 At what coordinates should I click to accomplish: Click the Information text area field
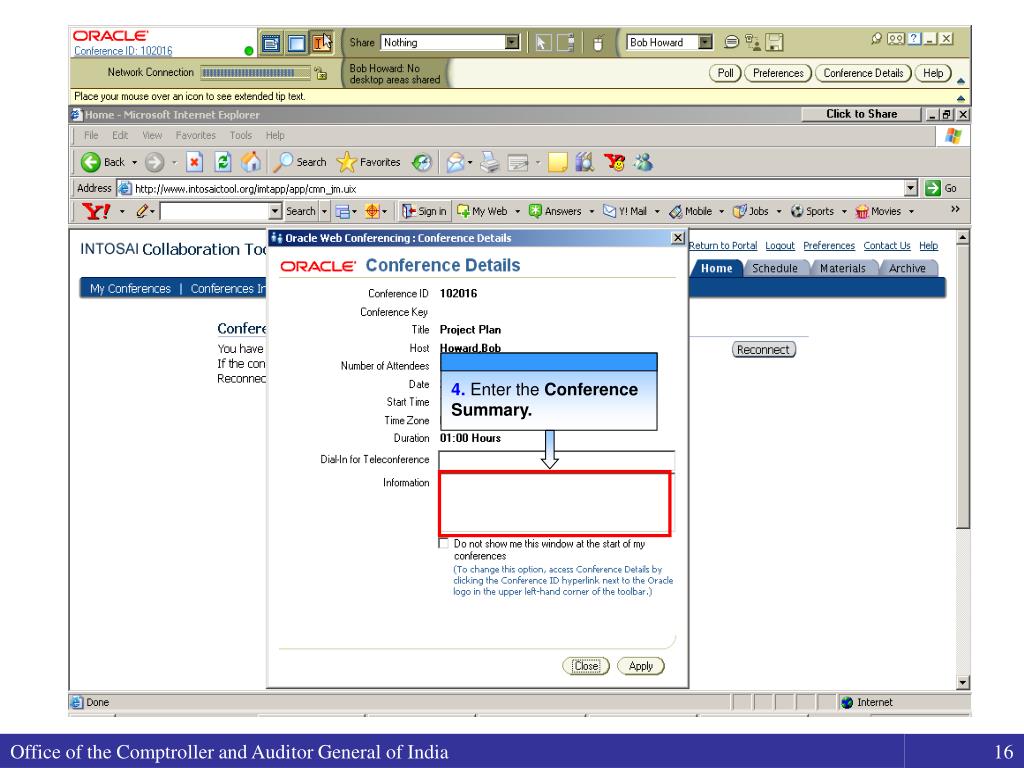555,503
